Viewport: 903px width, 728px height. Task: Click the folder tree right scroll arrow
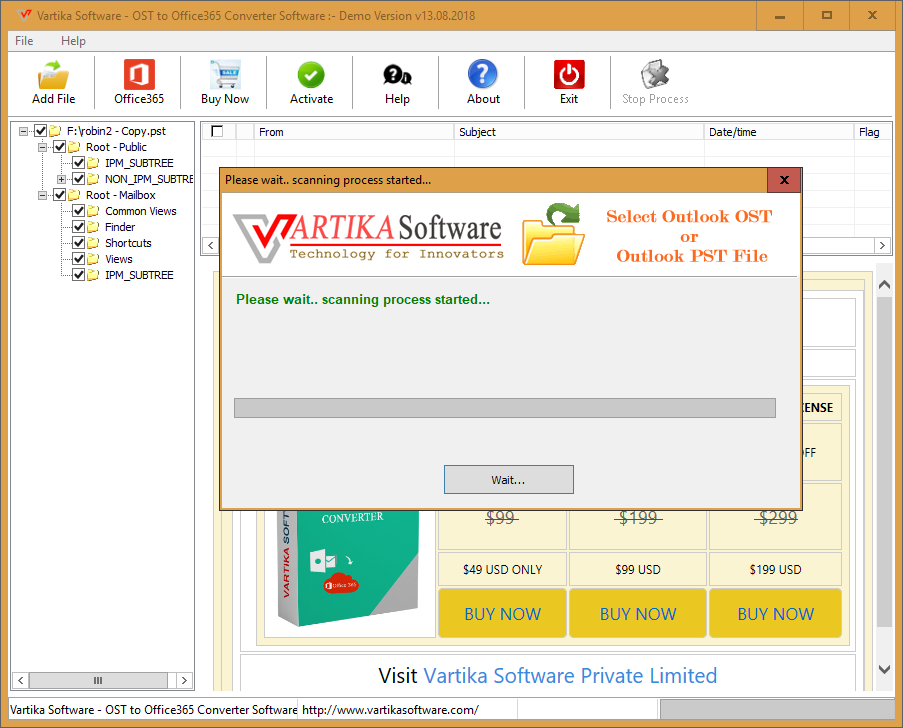tap(184, 680)
